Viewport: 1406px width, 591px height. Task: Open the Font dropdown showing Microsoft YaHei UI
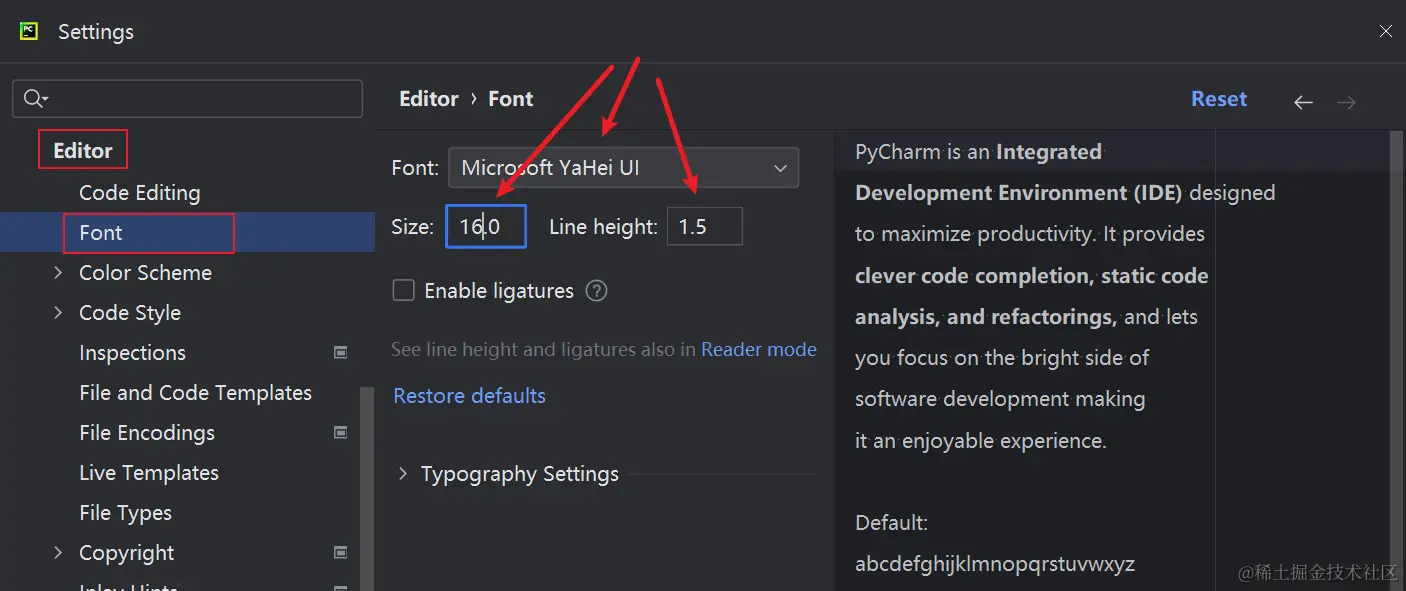pos(623,168)
